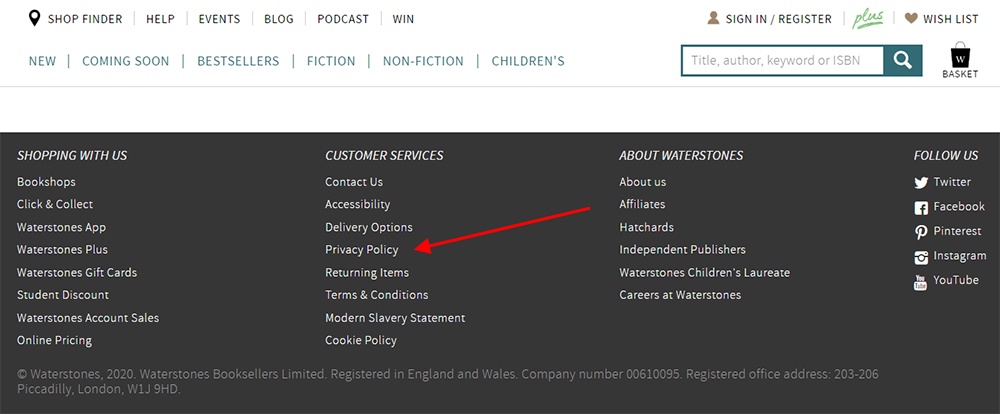This screenshot has height=414, width=1000.
Task: Select the Coming Soon category
Action: tap(126, 61)
